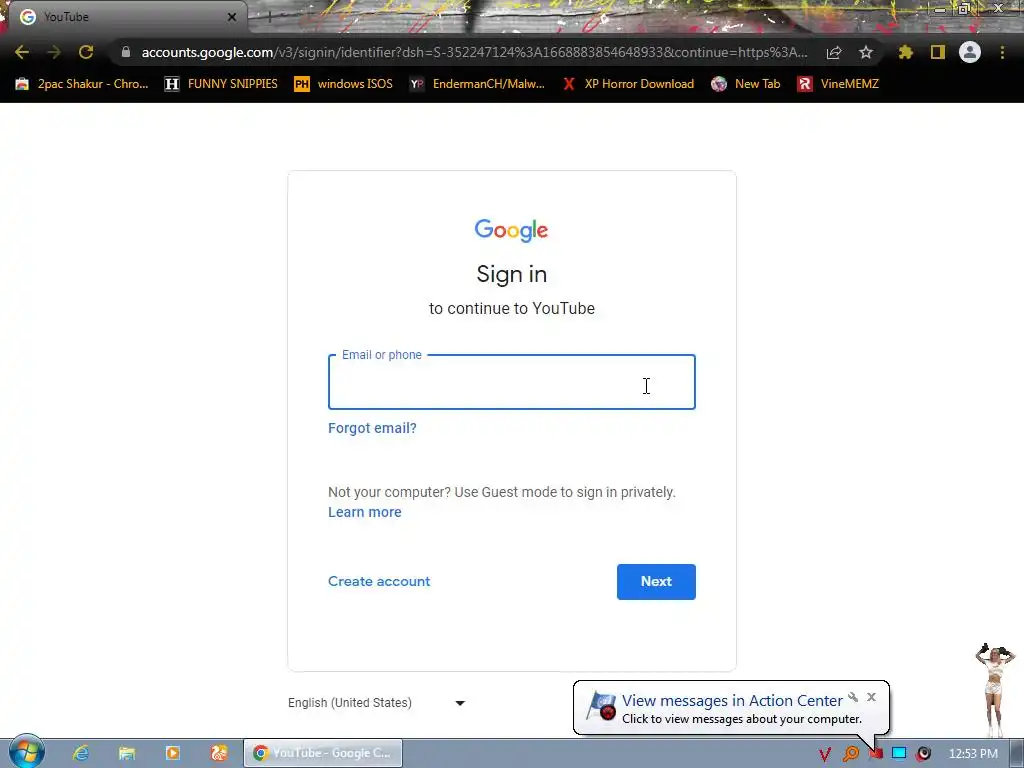Viewport: 1024px width, 768px height.
Task: Open the orange browser icon in taskbar
Action: point(219,753)
